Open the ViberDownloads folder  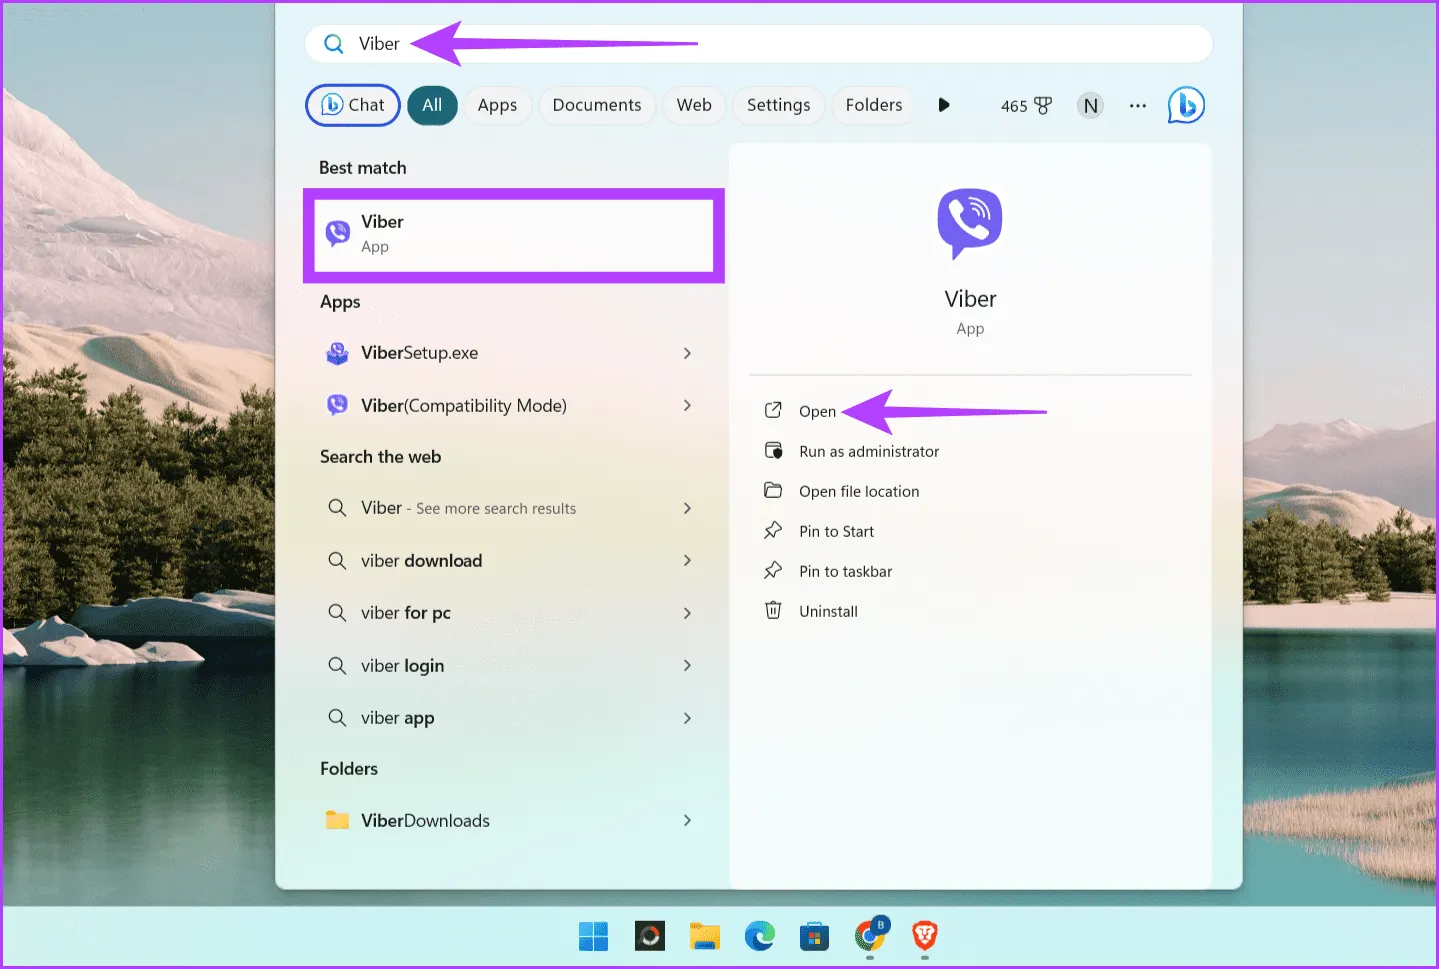[424, 820]
